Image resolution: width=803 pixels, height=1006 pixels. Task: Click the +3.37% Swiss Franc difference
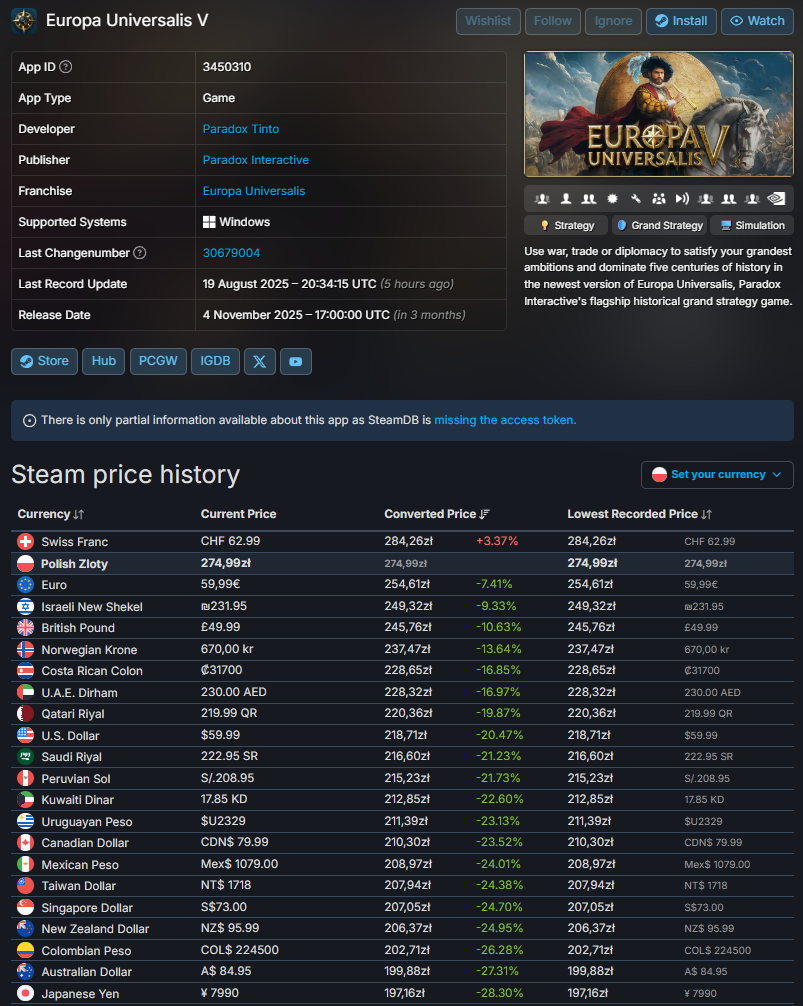click(x=497, y=541)
